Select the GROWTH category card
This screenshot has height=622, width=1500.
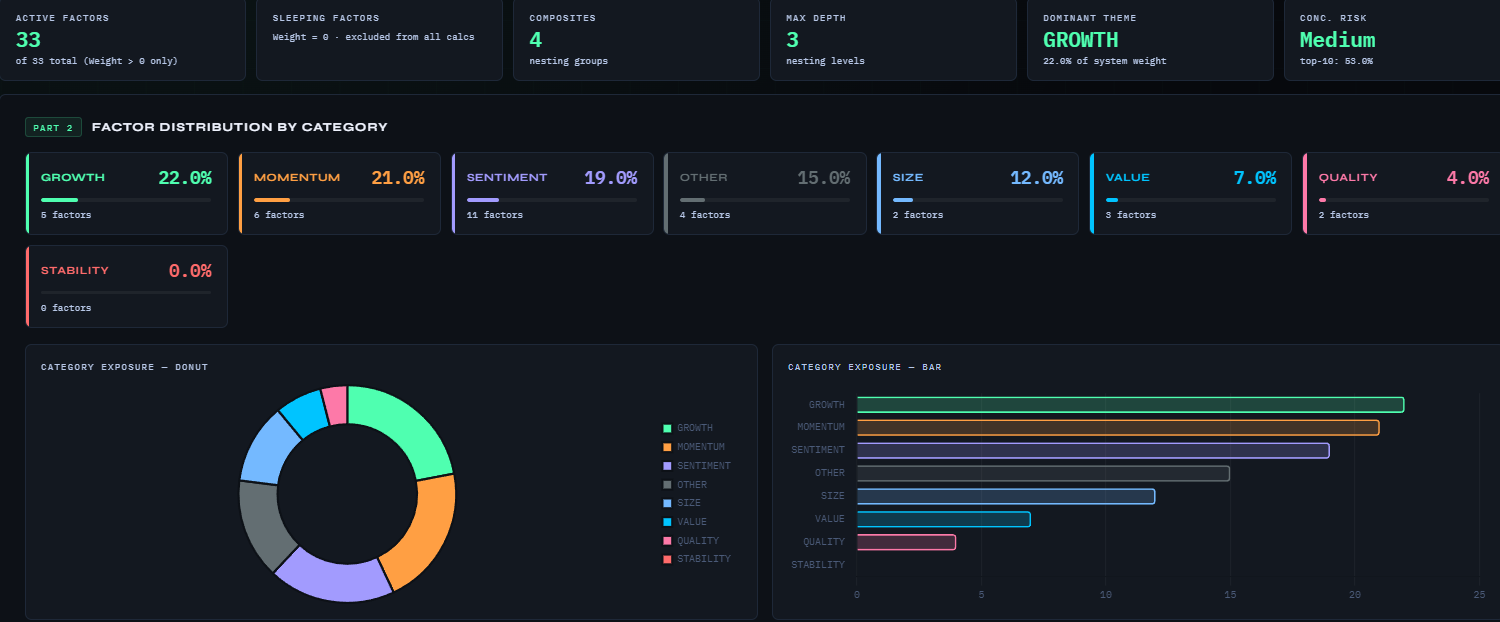(126, 194)
